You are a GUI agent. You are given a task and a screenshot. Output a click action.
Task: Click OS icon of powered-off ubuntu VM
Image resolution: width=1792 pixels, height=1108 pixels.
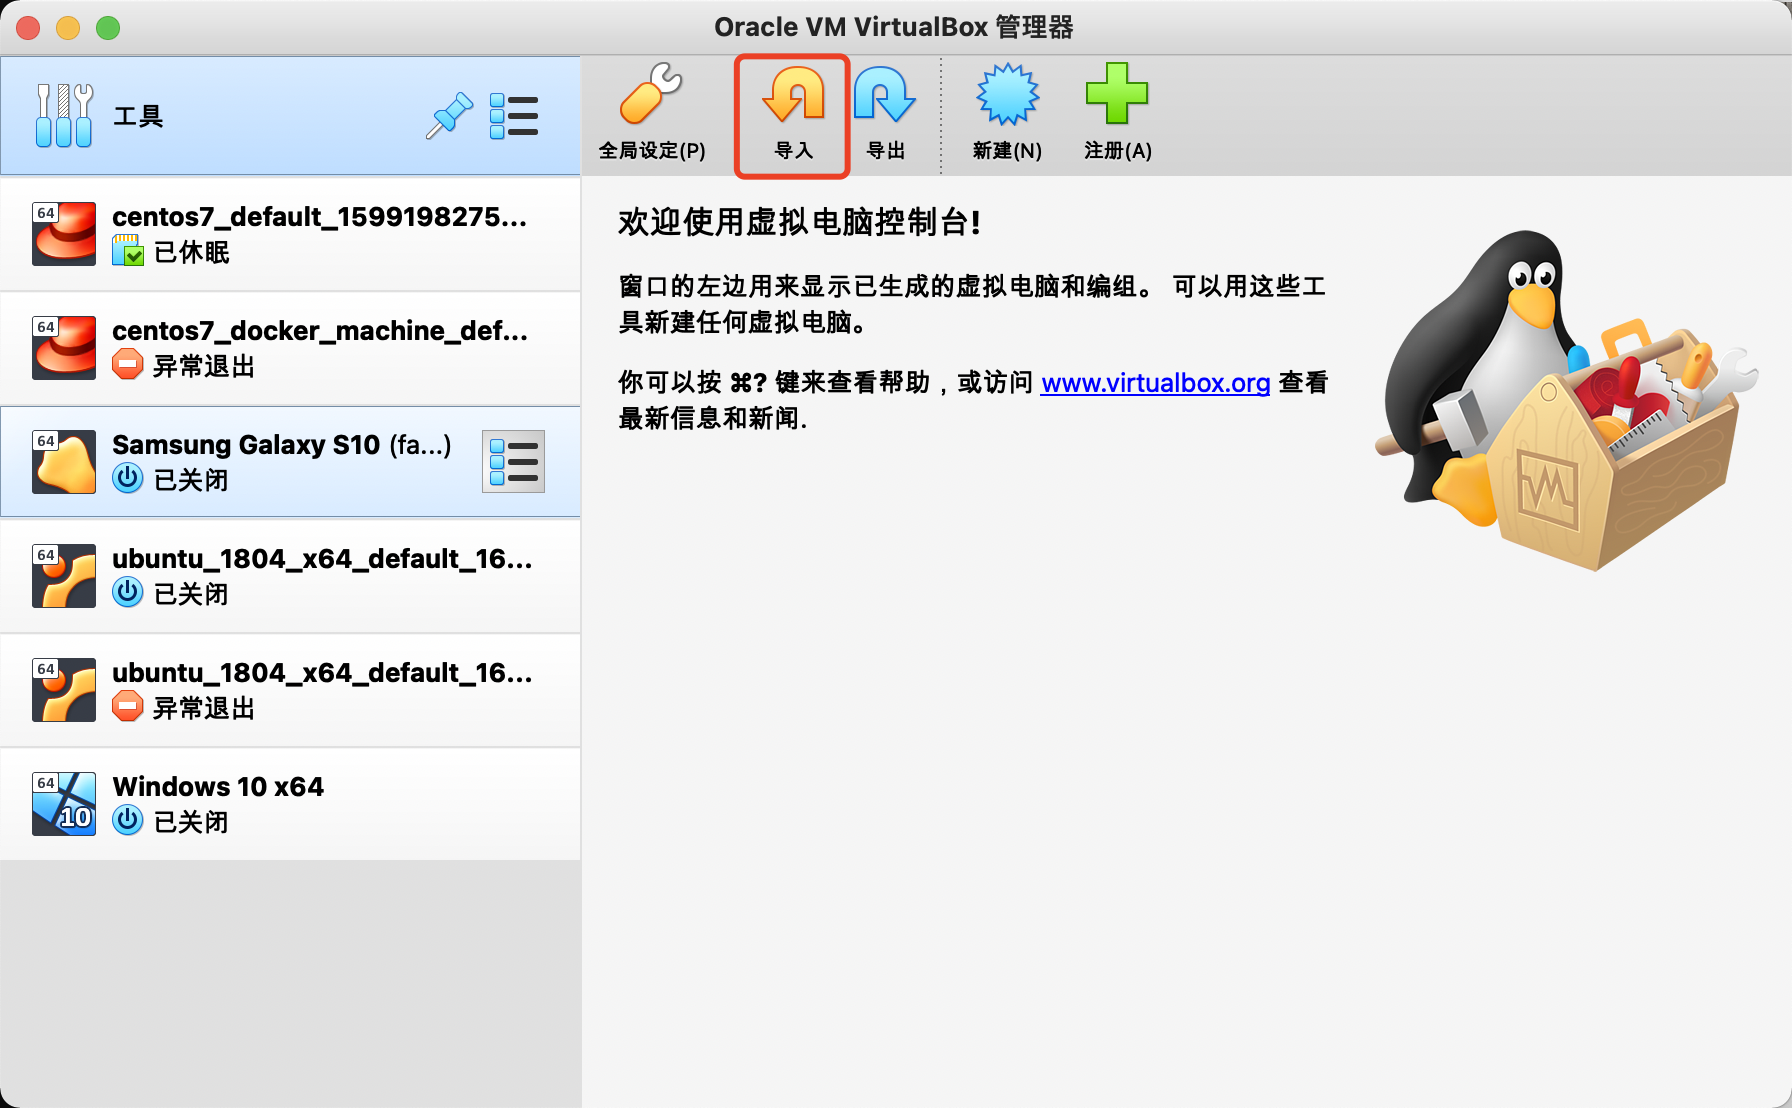click(x=64, y=576)
